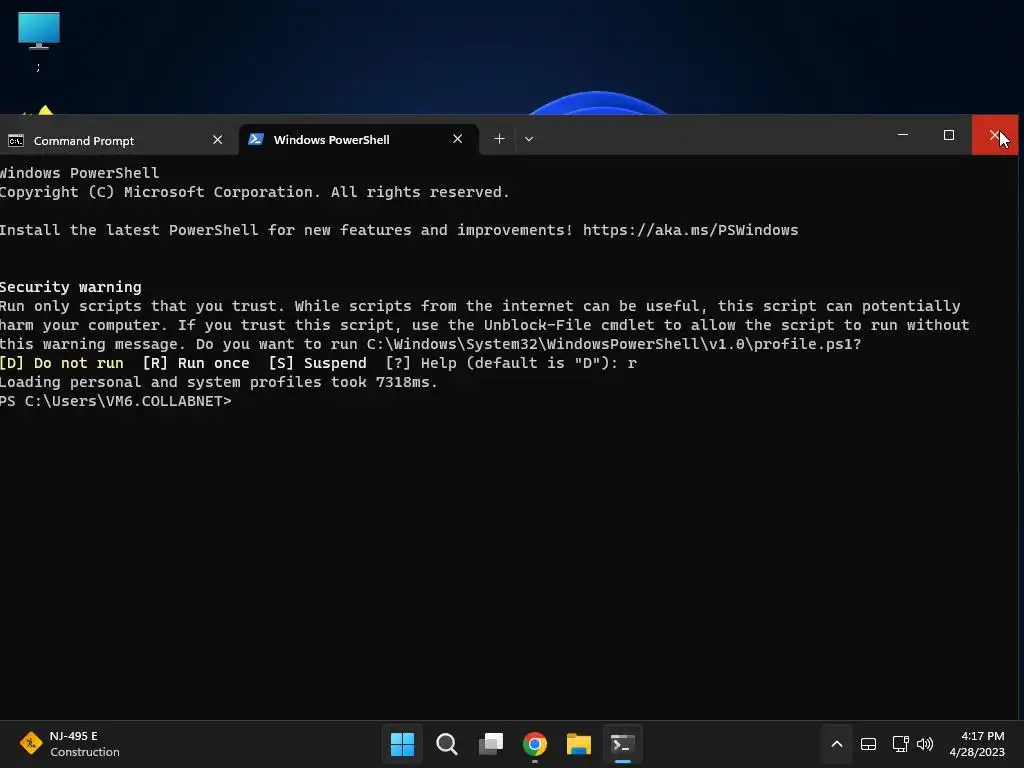Image resolution: width=1024 pixels, height=768 pixels.
Task: Click the profile.ps1 path text
Action: pos(614,344)
